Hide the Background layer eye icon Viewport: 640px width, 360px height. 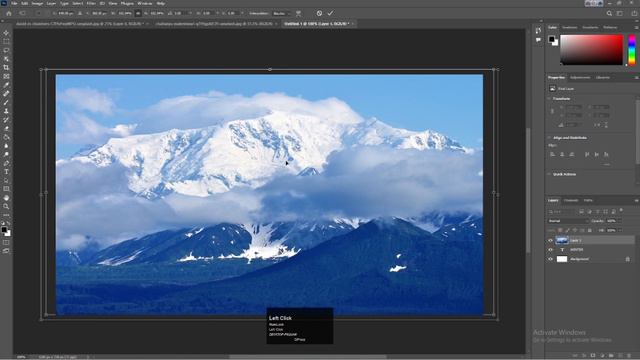click(550, 259)
